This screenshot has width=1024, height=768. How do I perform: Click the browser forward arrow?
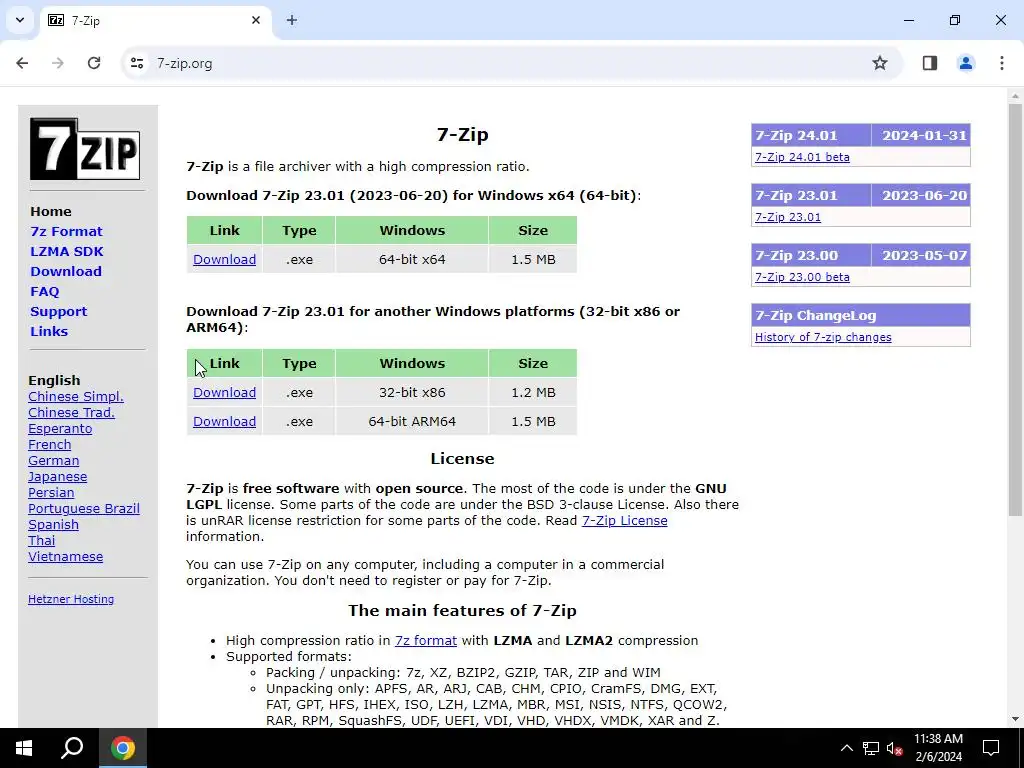point(58,63)
